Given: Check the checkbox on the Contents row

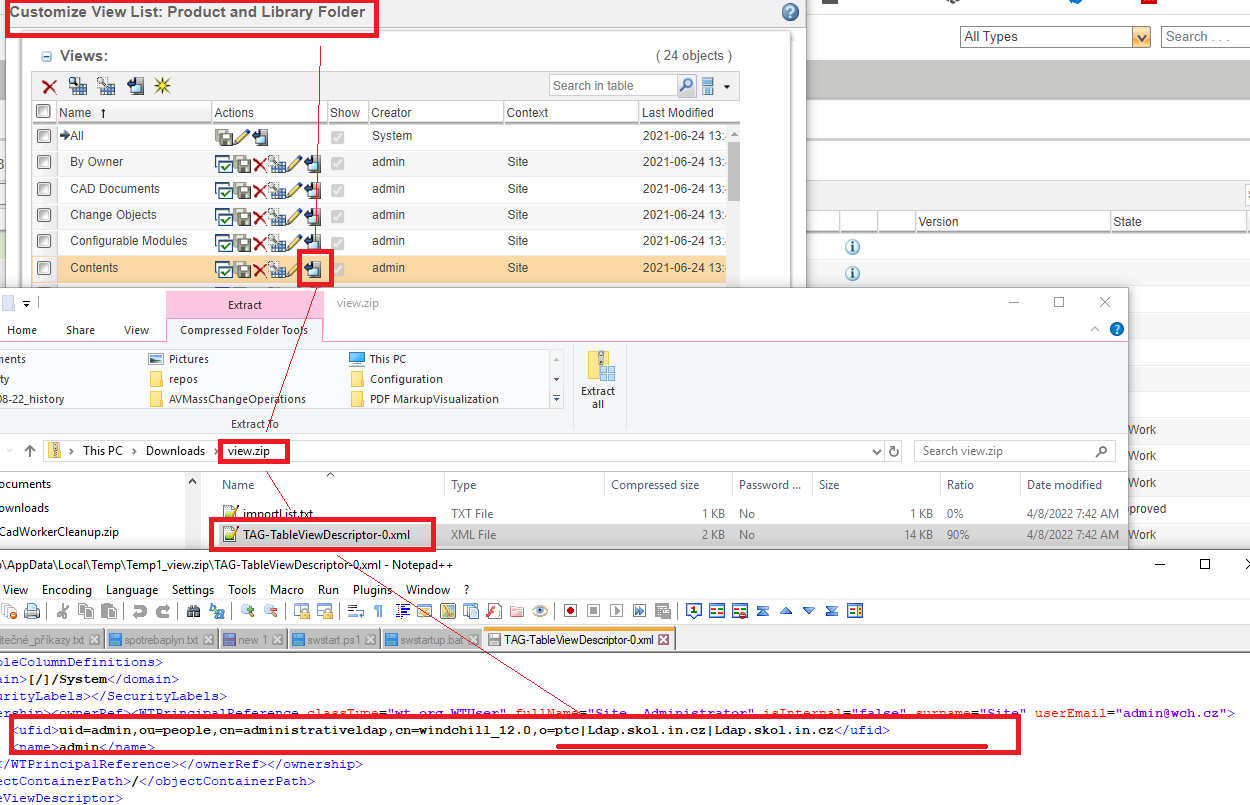Looking at the screenshot, I should tap(42, 267).
